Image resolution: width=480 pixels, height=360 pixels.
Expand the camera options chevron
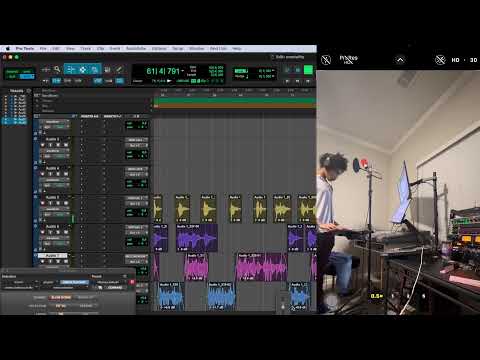400,60
